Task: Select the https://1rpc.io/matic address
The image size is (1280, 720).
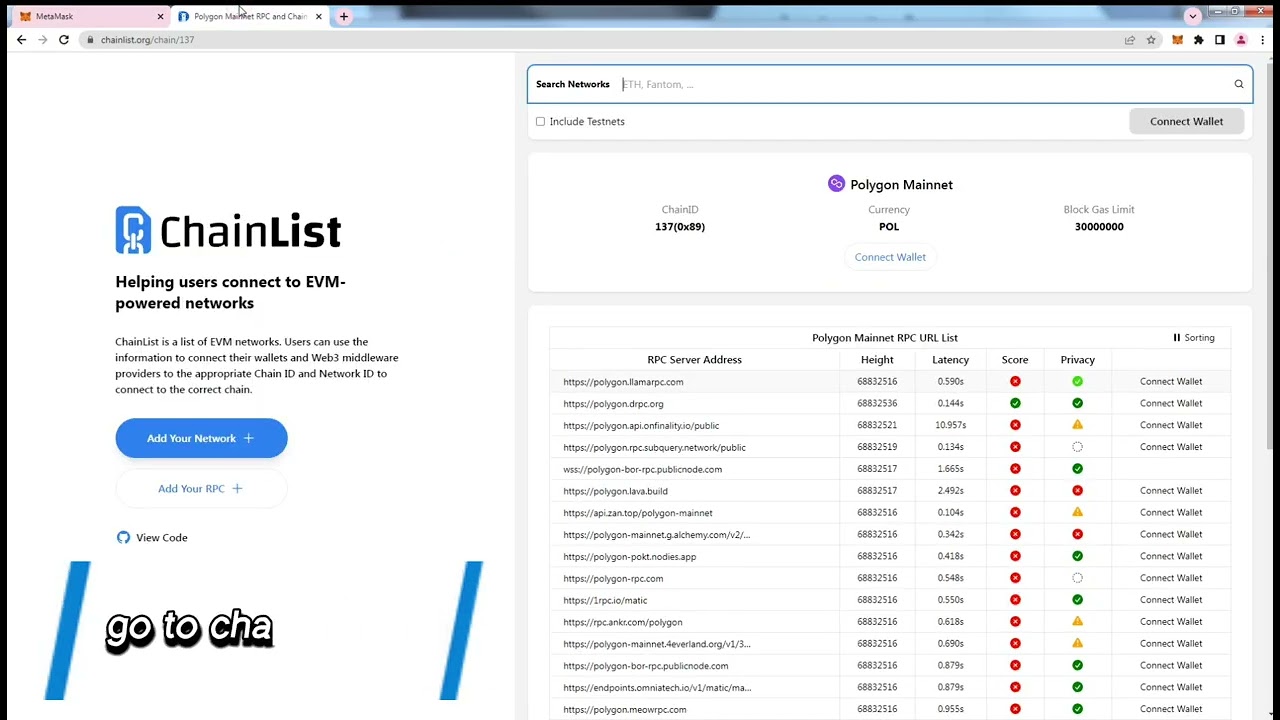Action: point(605,600)
